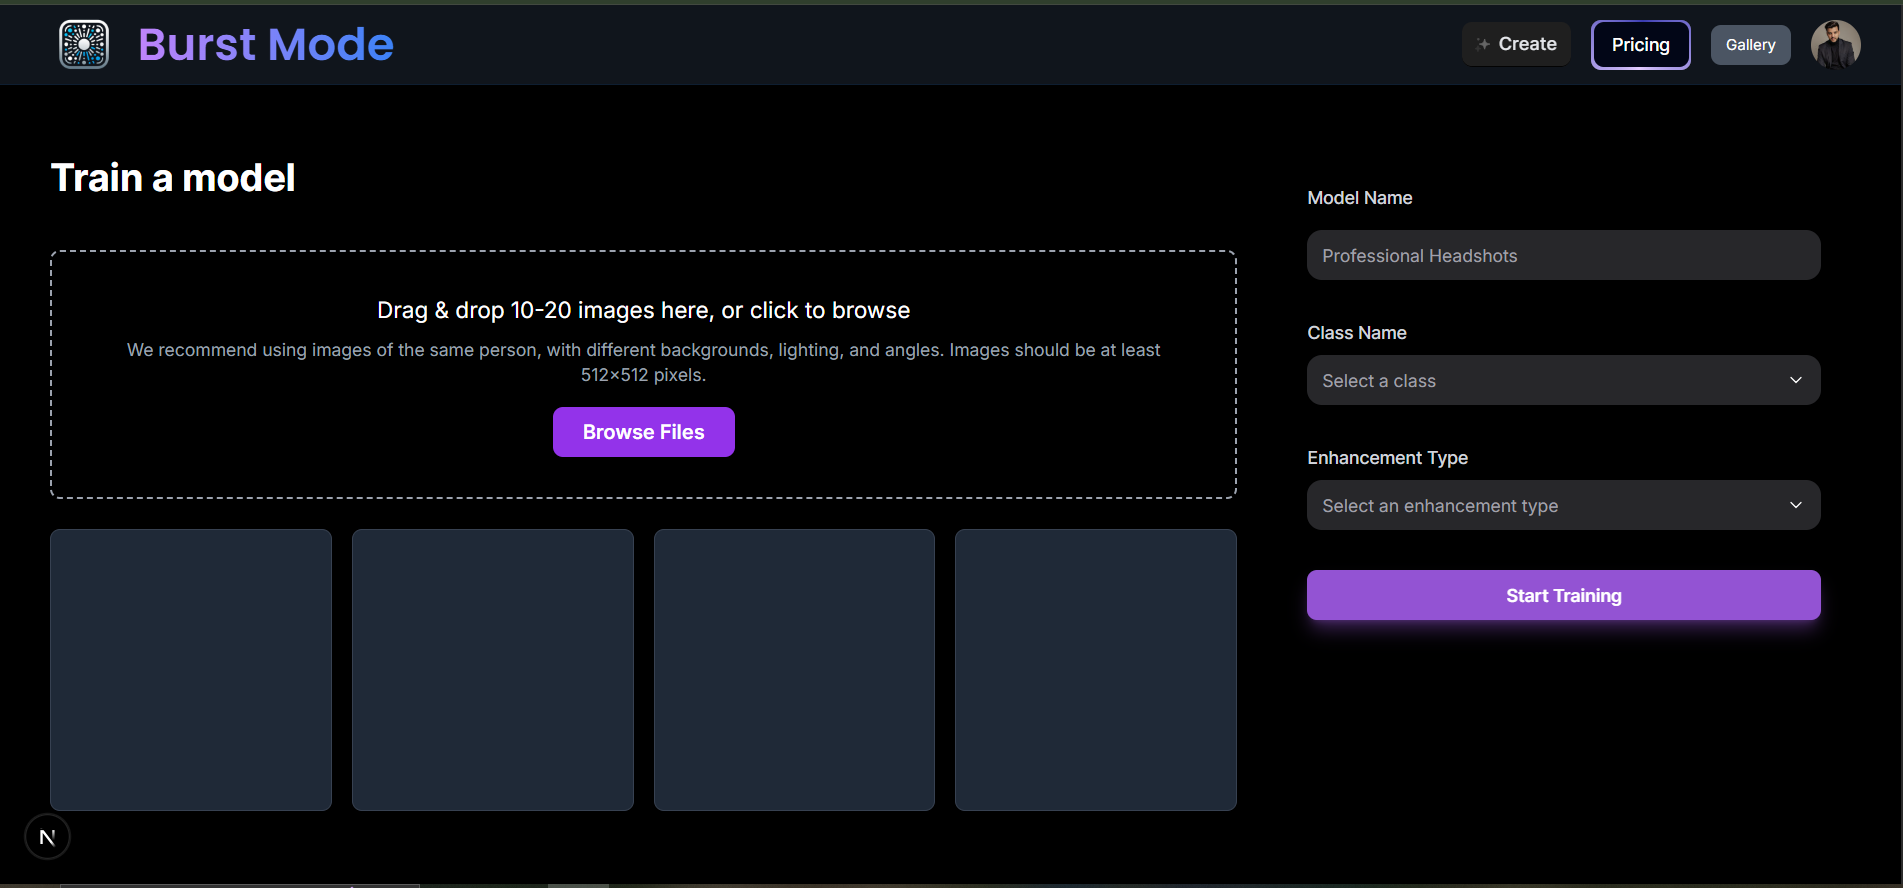Focus the Model Name input field
This screenshot has width=1903, height=888.
[1563, 255]
